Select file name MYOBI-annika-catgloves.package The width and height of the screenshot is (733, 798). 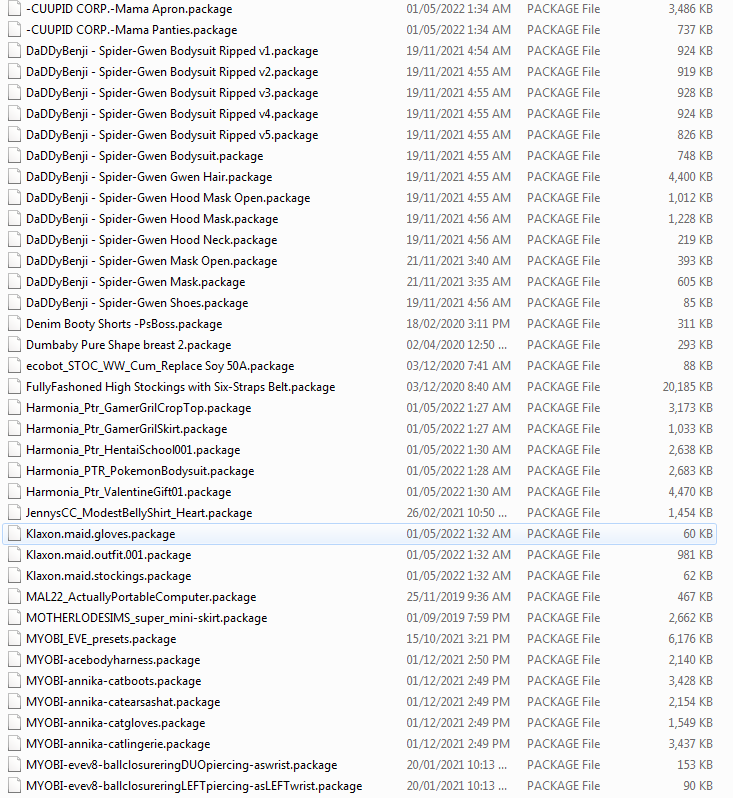pyautogui.click(x=116, y=723)
